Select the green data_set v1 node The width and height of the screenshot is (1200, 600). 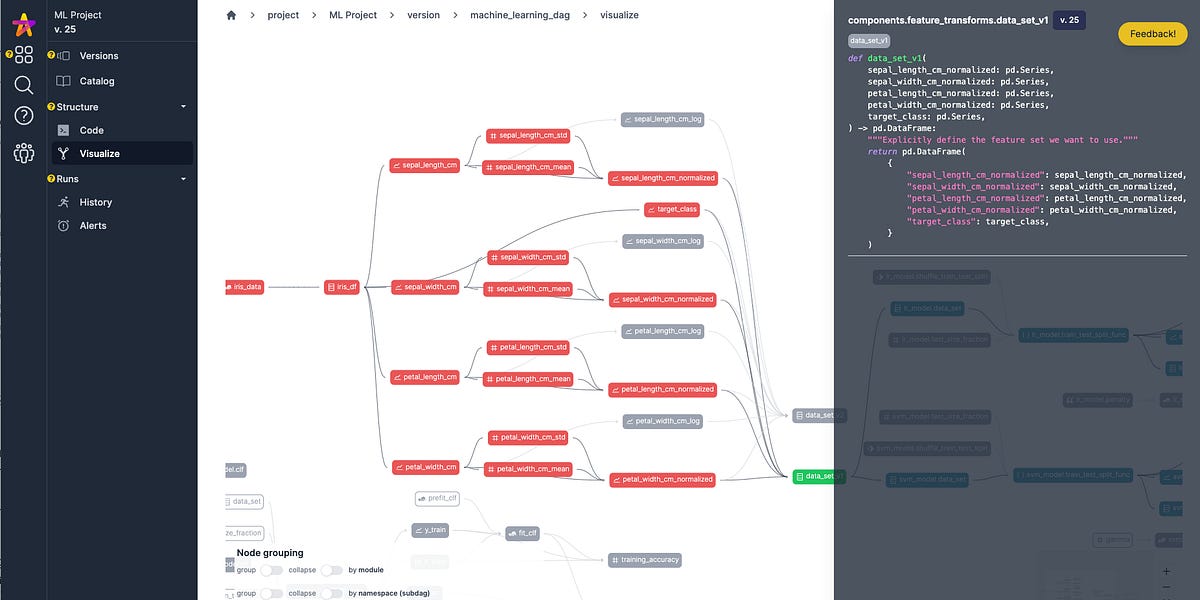click(x=818, y=477)
